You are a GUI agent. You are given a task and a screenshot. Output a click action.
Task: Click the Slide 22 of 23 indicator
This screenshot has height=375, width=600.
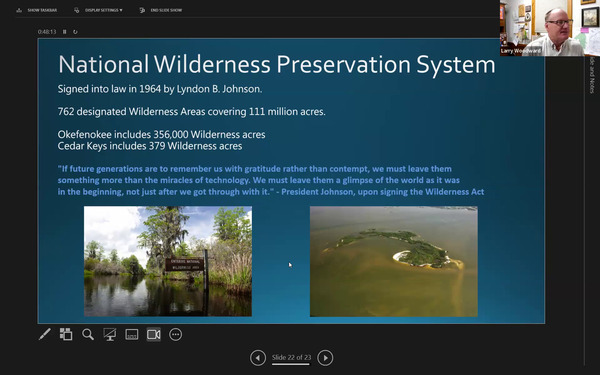tap(291, 358)
